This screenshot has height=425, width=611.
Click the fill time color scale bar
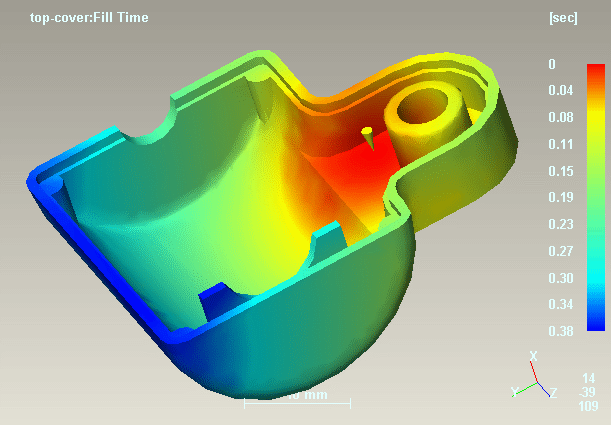coord(596,198)
